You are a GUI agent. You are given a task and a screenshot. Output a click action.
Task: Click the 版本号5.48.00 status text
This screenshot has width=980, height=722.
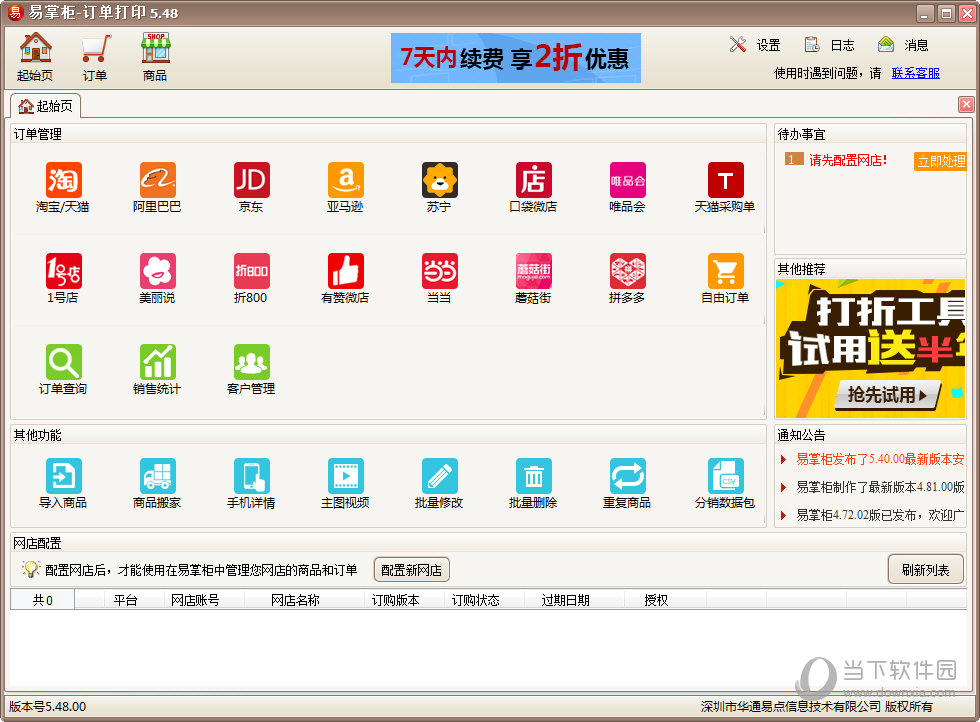pyautogui.click(x=48, y=706)
